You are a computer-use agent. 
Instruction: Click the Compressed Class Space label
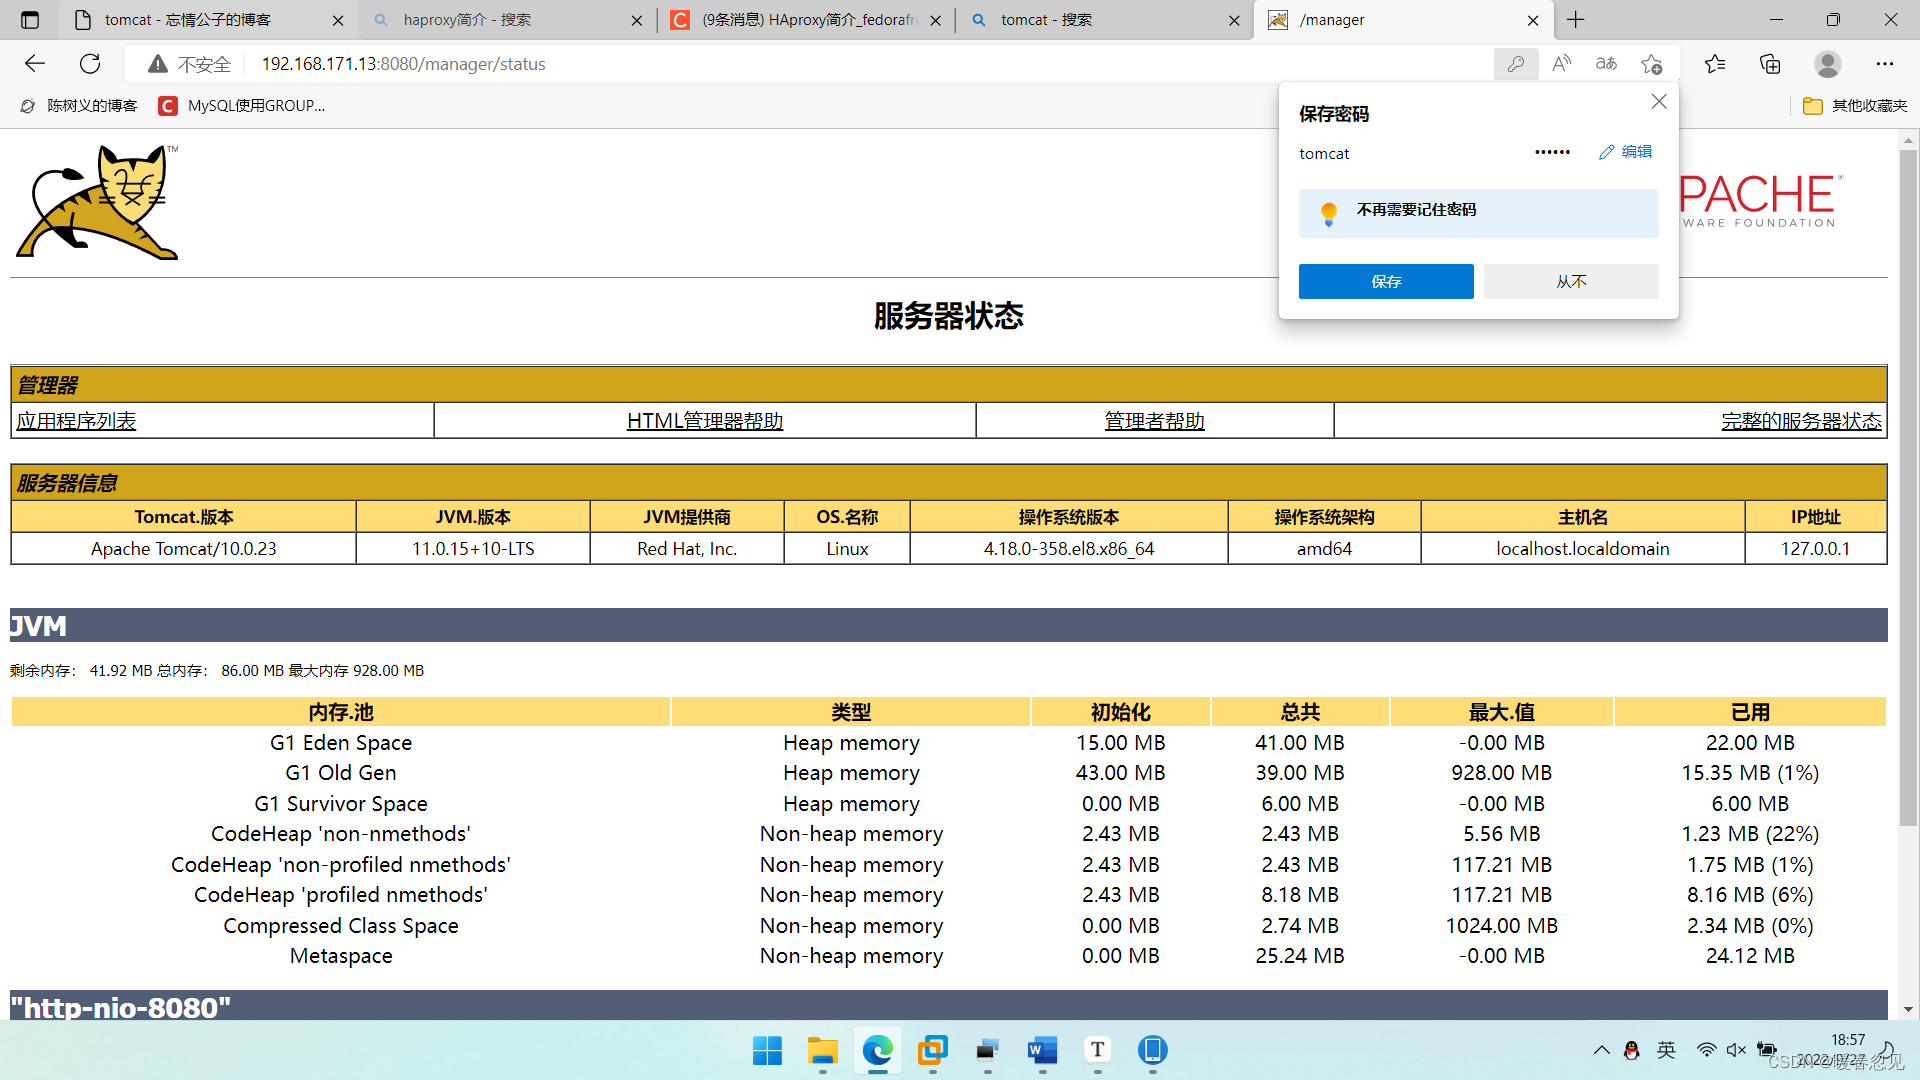[x=341, y=926]
